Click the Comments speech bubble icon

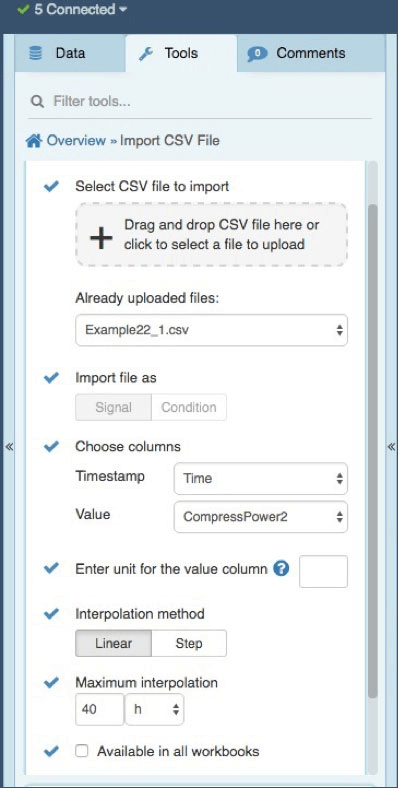coord(257,54)
